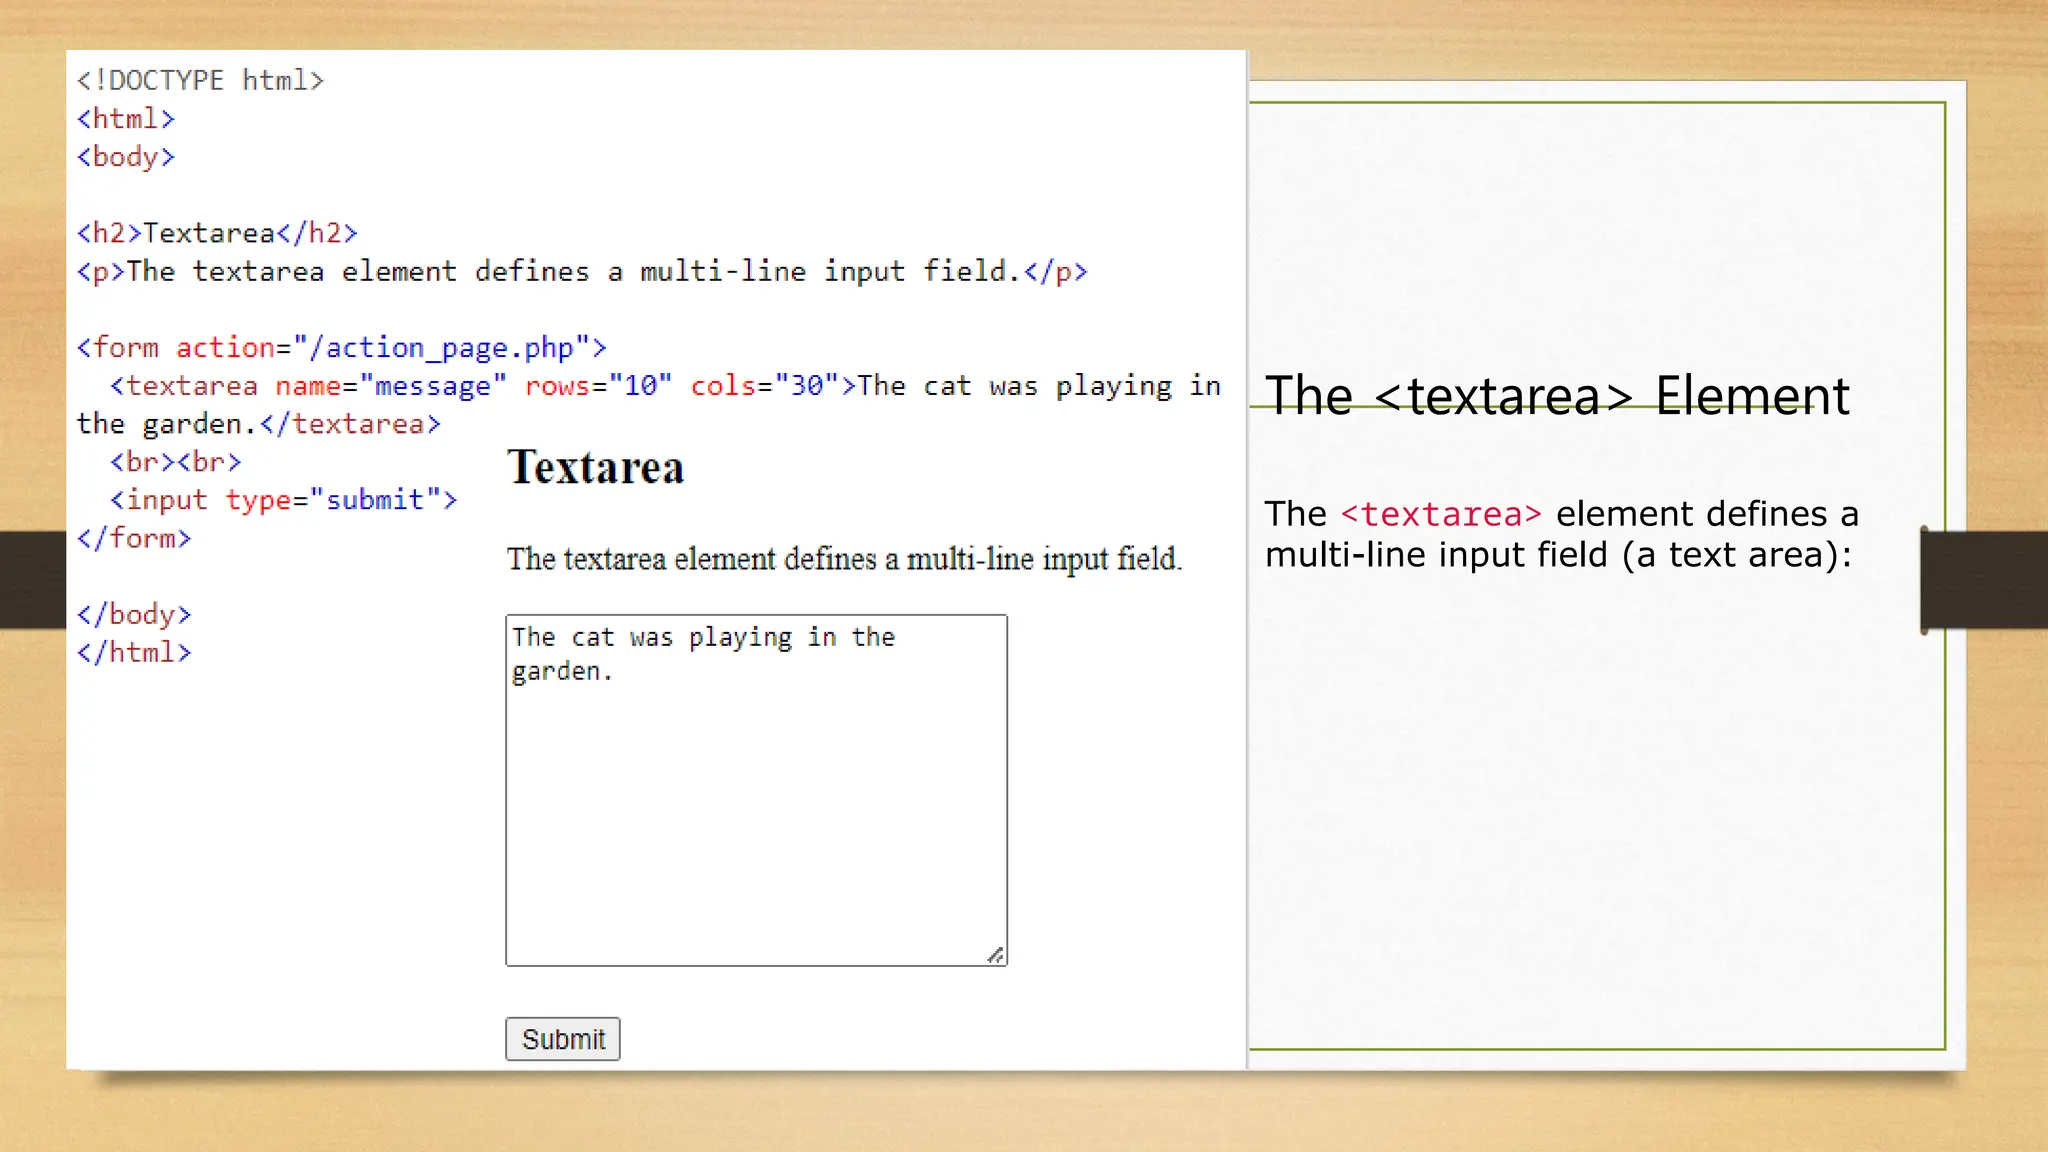Click the '<!DOCTYPE html>' code line

coord(201,80)
